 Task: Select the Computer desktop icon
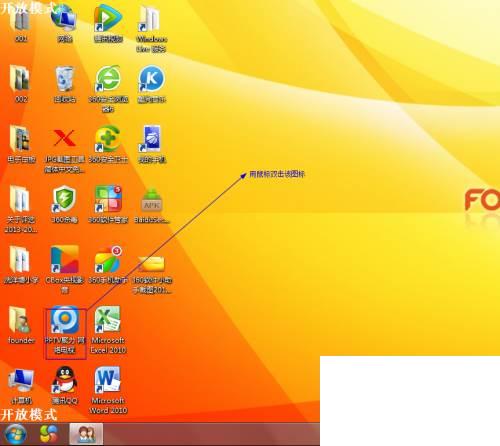click(x=21, y=386)
